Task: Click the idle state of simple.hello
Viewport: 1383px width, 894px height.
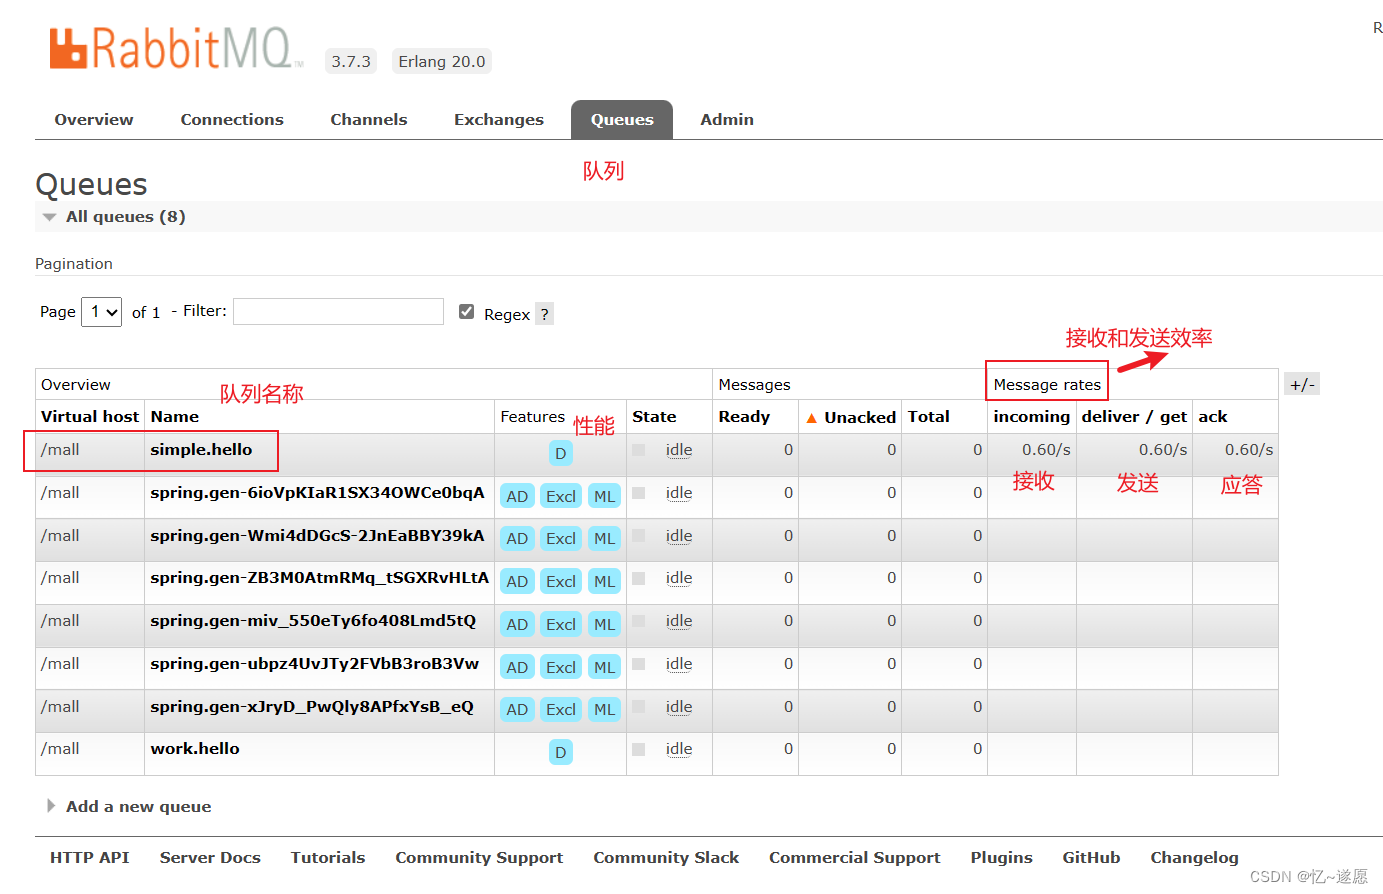Action: (x=679, y=450)
